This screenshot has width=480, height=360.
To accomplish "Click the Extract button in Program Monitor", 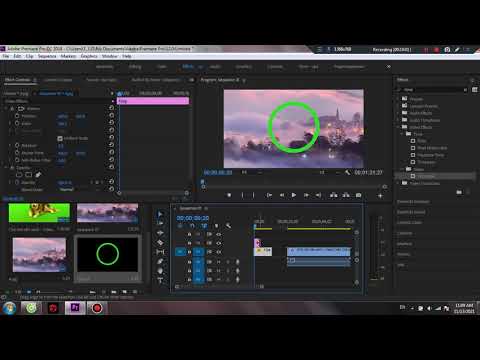I will tap(346, 195).
